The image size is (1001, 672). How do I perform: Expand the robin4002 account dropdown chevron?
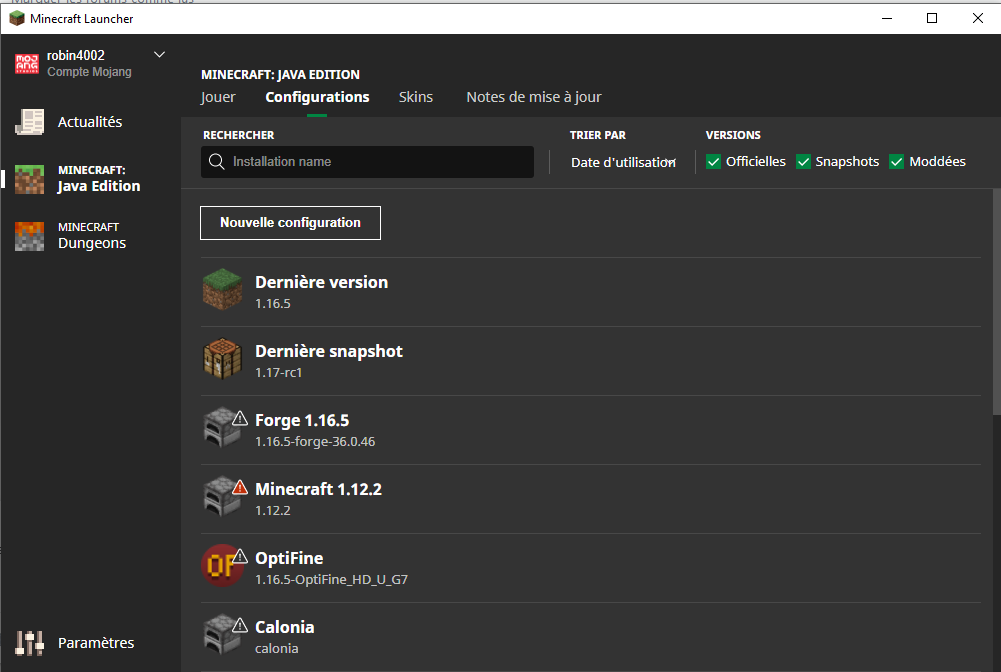(x=160, y=55)
